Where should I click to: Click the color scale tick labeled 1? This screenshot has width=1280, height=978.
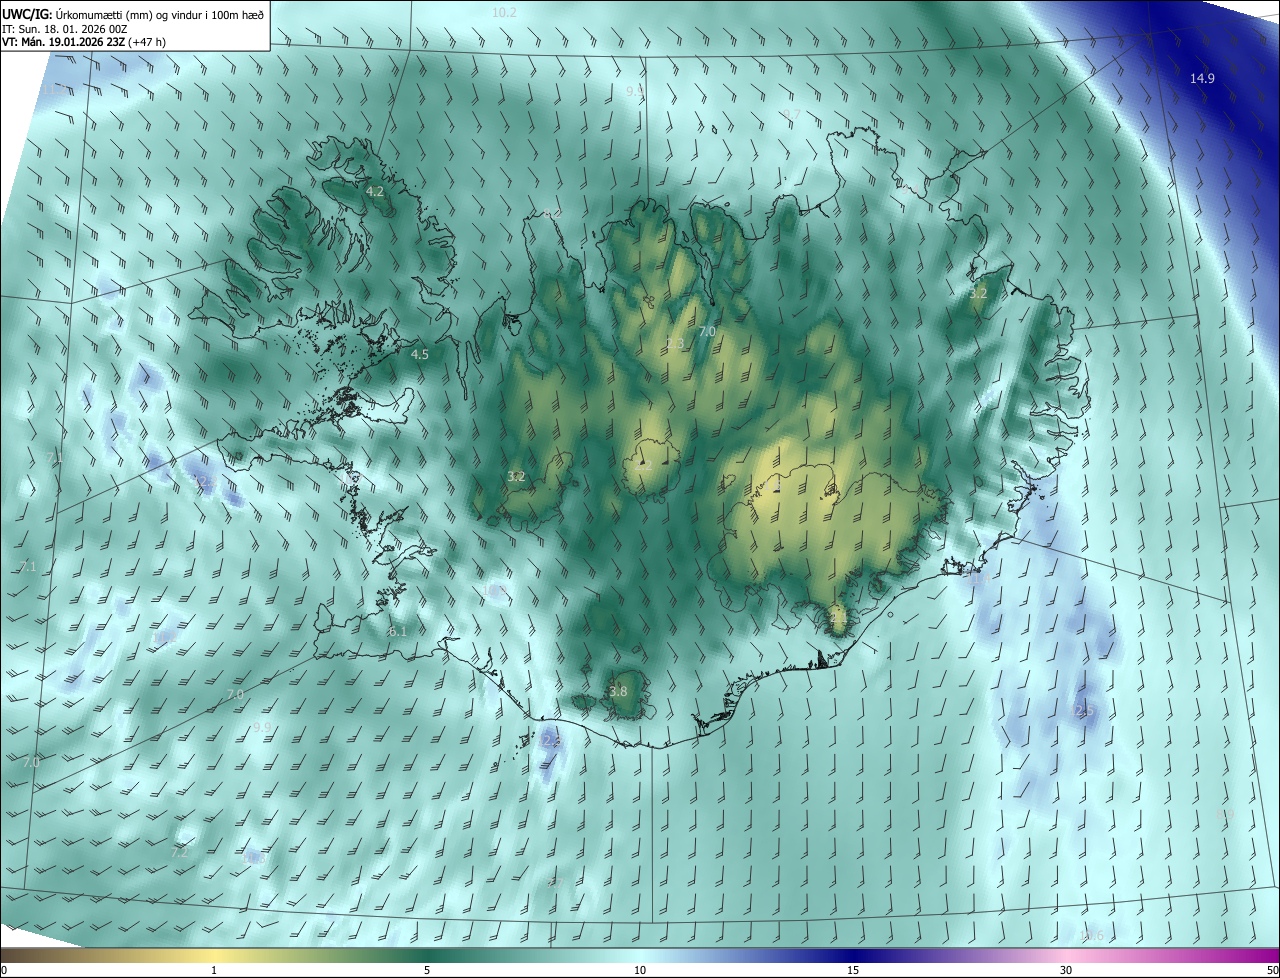214,970
